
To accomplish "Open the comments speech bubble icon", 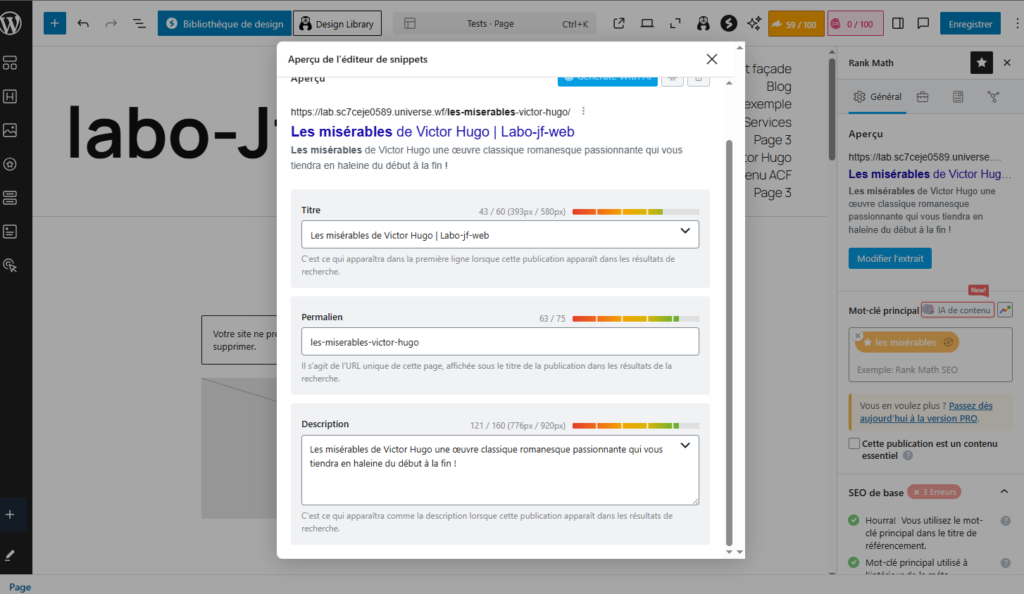I will [x=923, y=23].
